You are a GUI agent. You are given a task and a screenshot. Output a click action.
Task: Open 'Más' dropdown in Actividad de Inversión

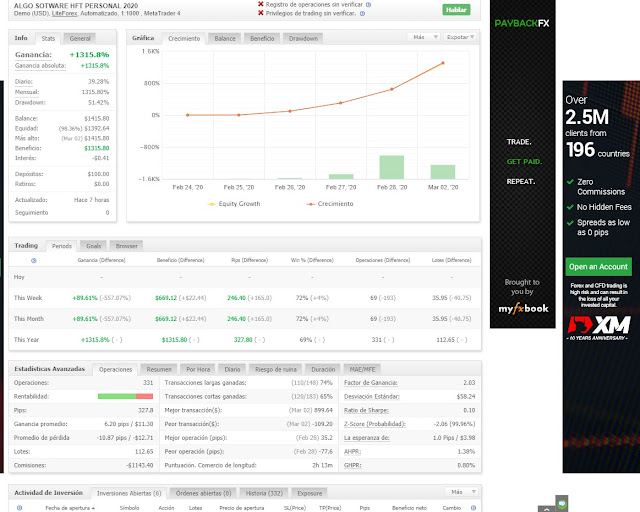[x=461, y=492]
